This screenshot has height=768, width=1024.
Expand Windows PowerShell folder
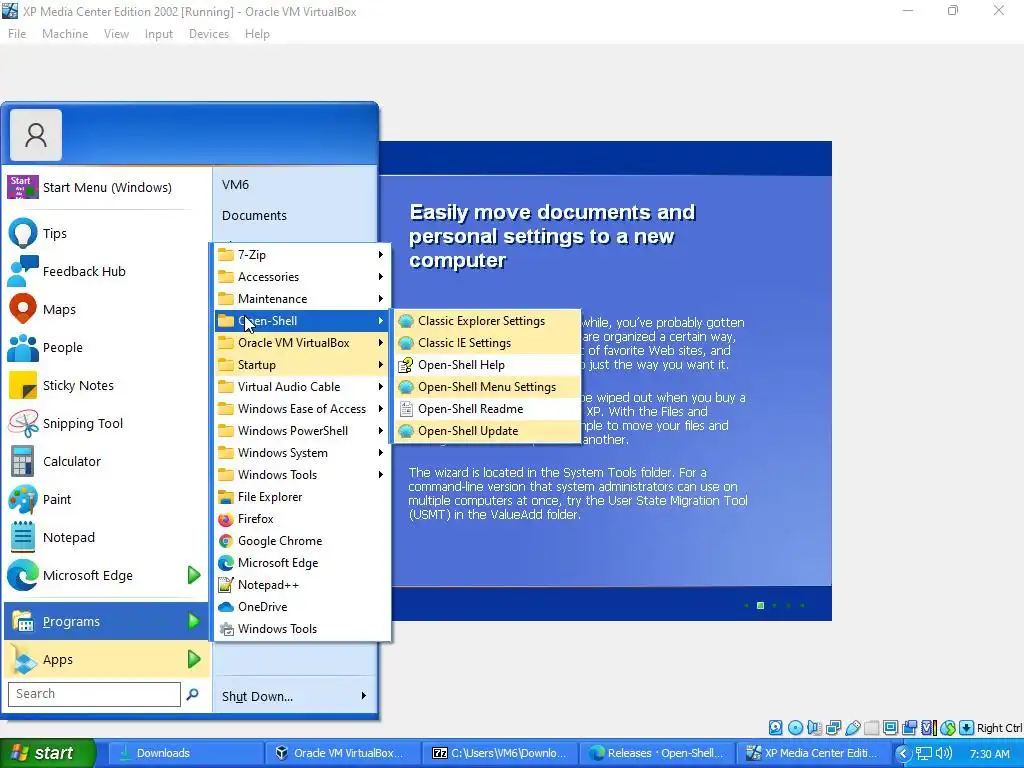tap(302, 431)
